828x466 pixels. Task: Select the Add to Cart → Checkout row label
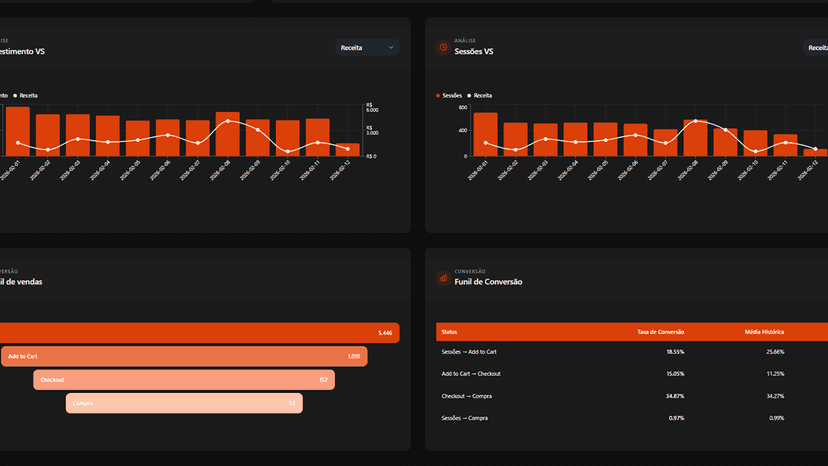(471, 374)
